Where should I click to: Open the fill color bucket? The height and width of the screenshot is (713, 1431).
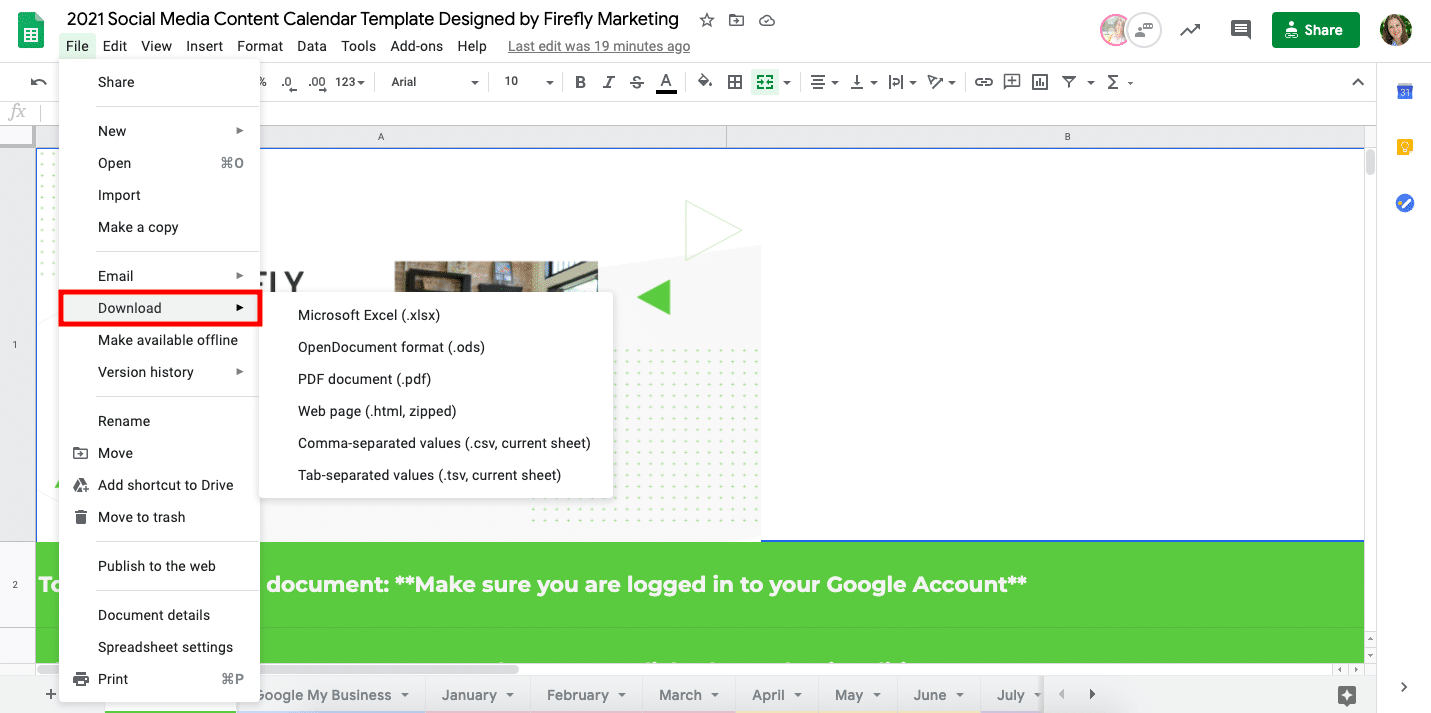705,82
